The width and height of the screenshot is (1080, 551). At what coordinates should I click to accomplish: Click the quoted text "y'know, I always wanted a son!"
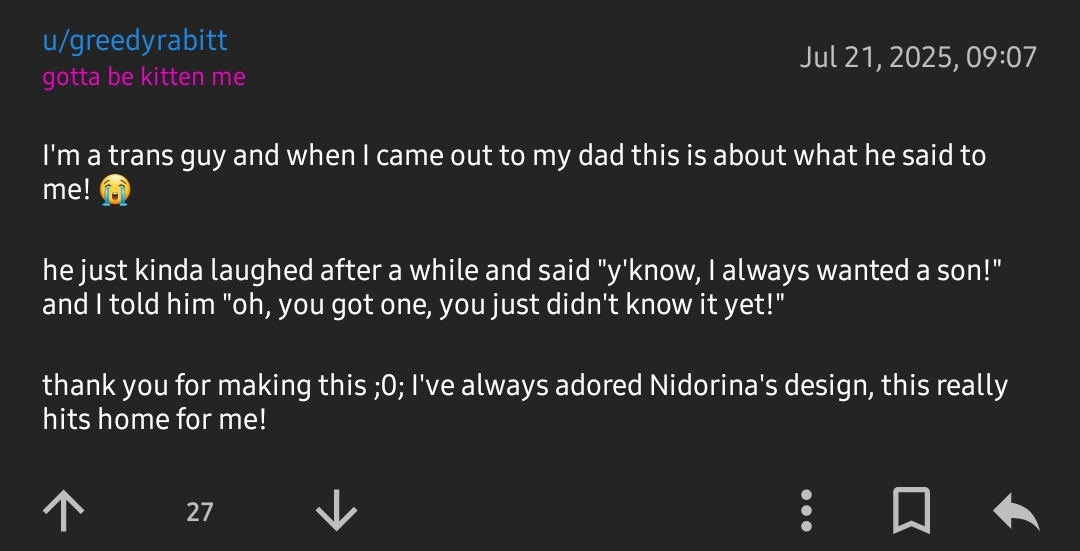pos(800,271)
